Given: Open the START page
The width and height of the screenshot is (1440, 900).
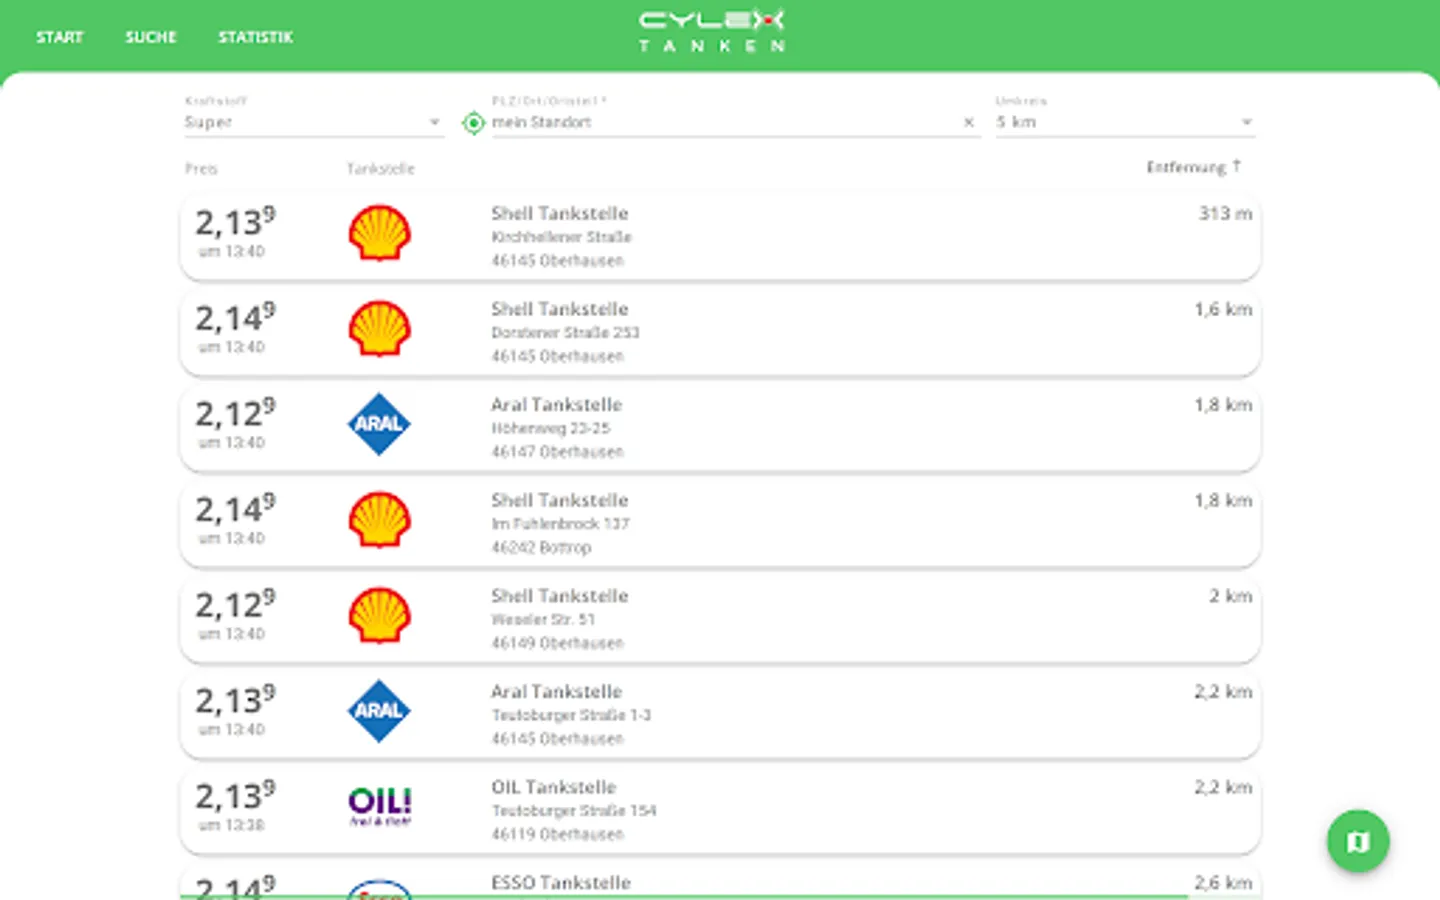Looking at the screenshot, I should click(x=60, y=37).
